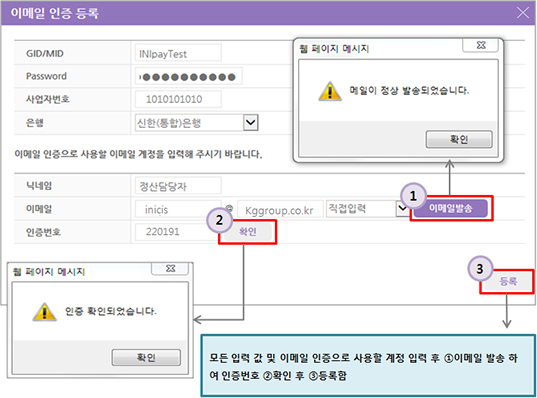This screenshot has height=398, width=537.
Task: Click the 이메일 인증 등록 title text
Action: (x=55, y=13)
